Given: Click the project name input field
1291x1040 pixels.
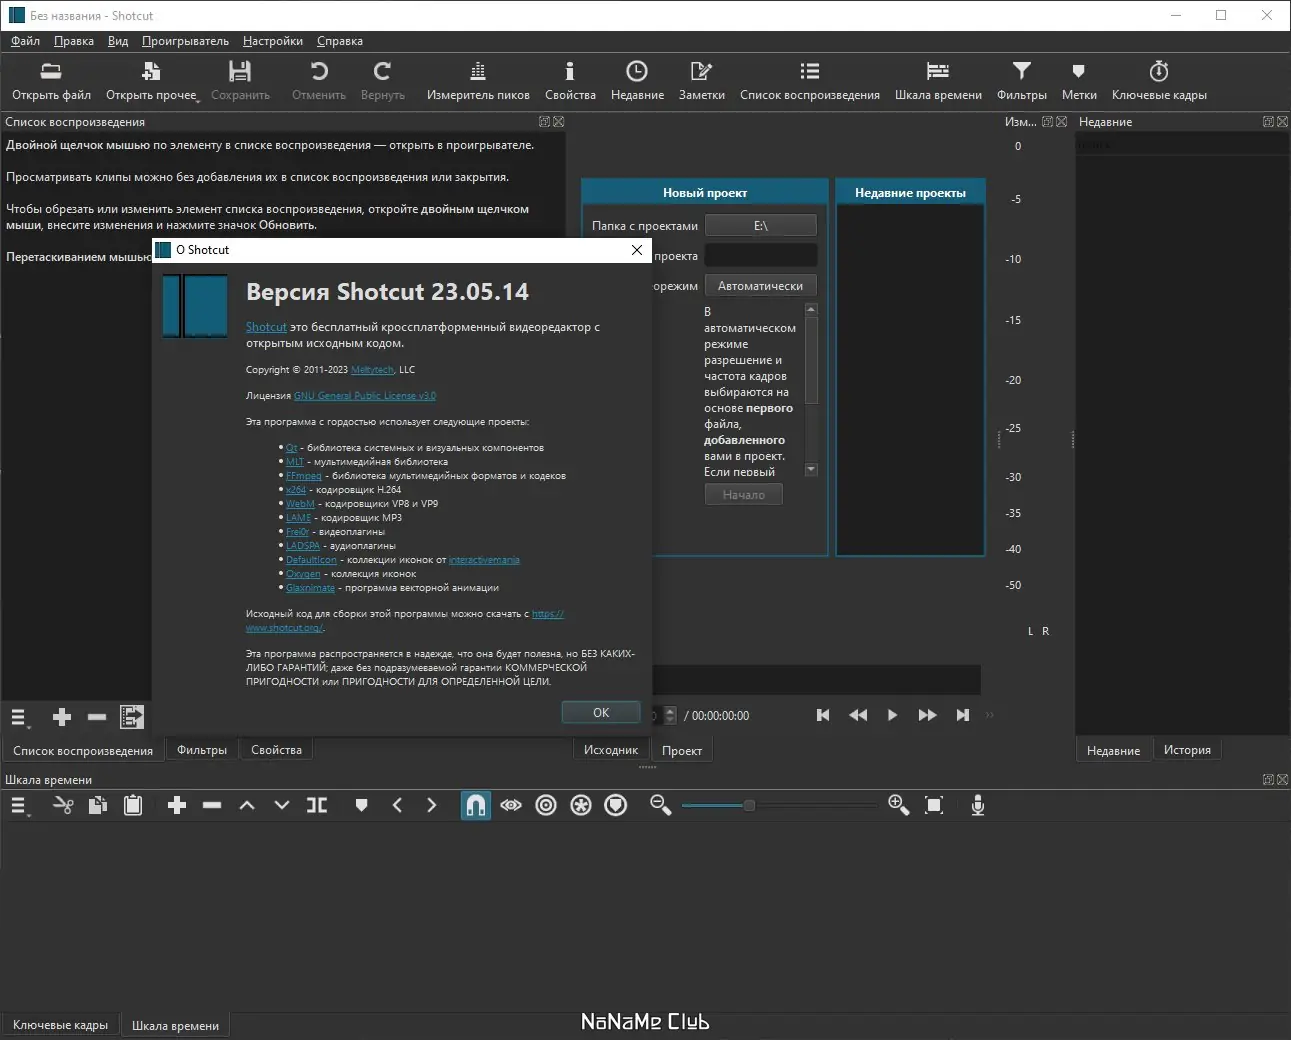Looking at the screenshot, I should pos(760,256).
